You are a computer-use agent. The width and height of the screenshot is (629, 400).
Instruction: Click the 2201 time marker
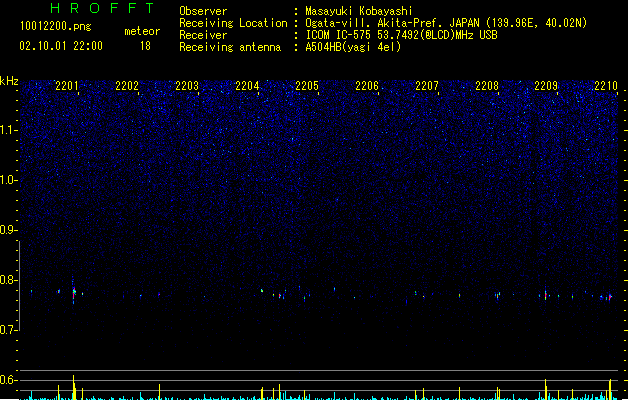coord(67,86)
